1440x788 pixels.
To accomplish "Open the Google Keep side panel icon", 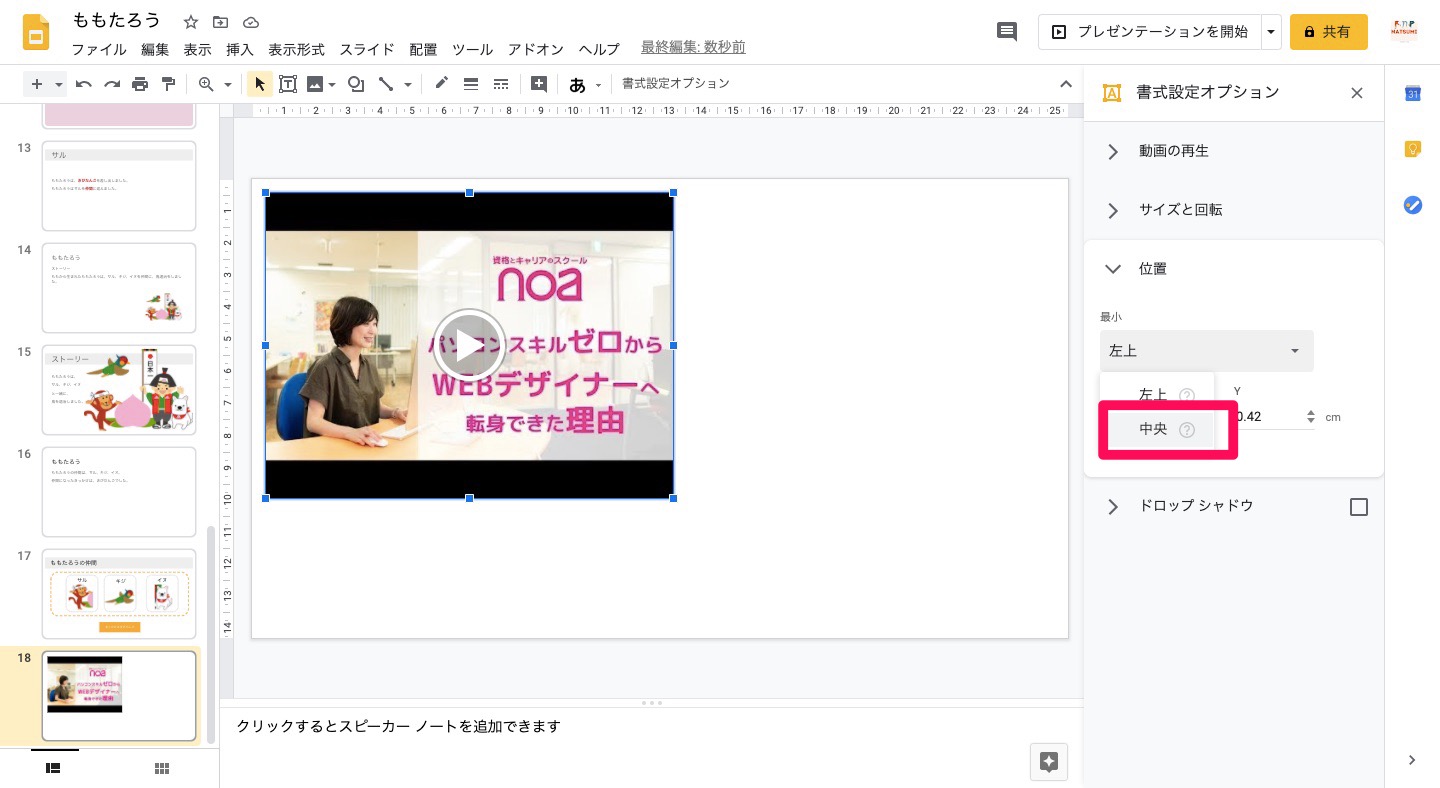I will coord(1413,149).
